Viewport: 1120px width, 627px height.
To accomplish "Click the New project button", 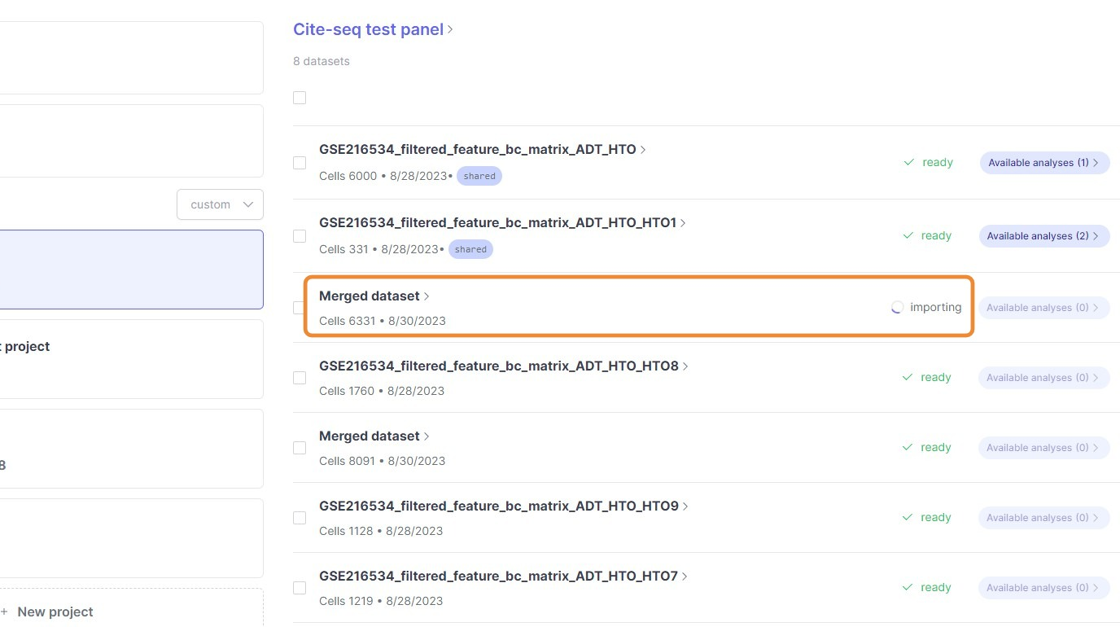I will pyautogui.click(x=55, y=612).
